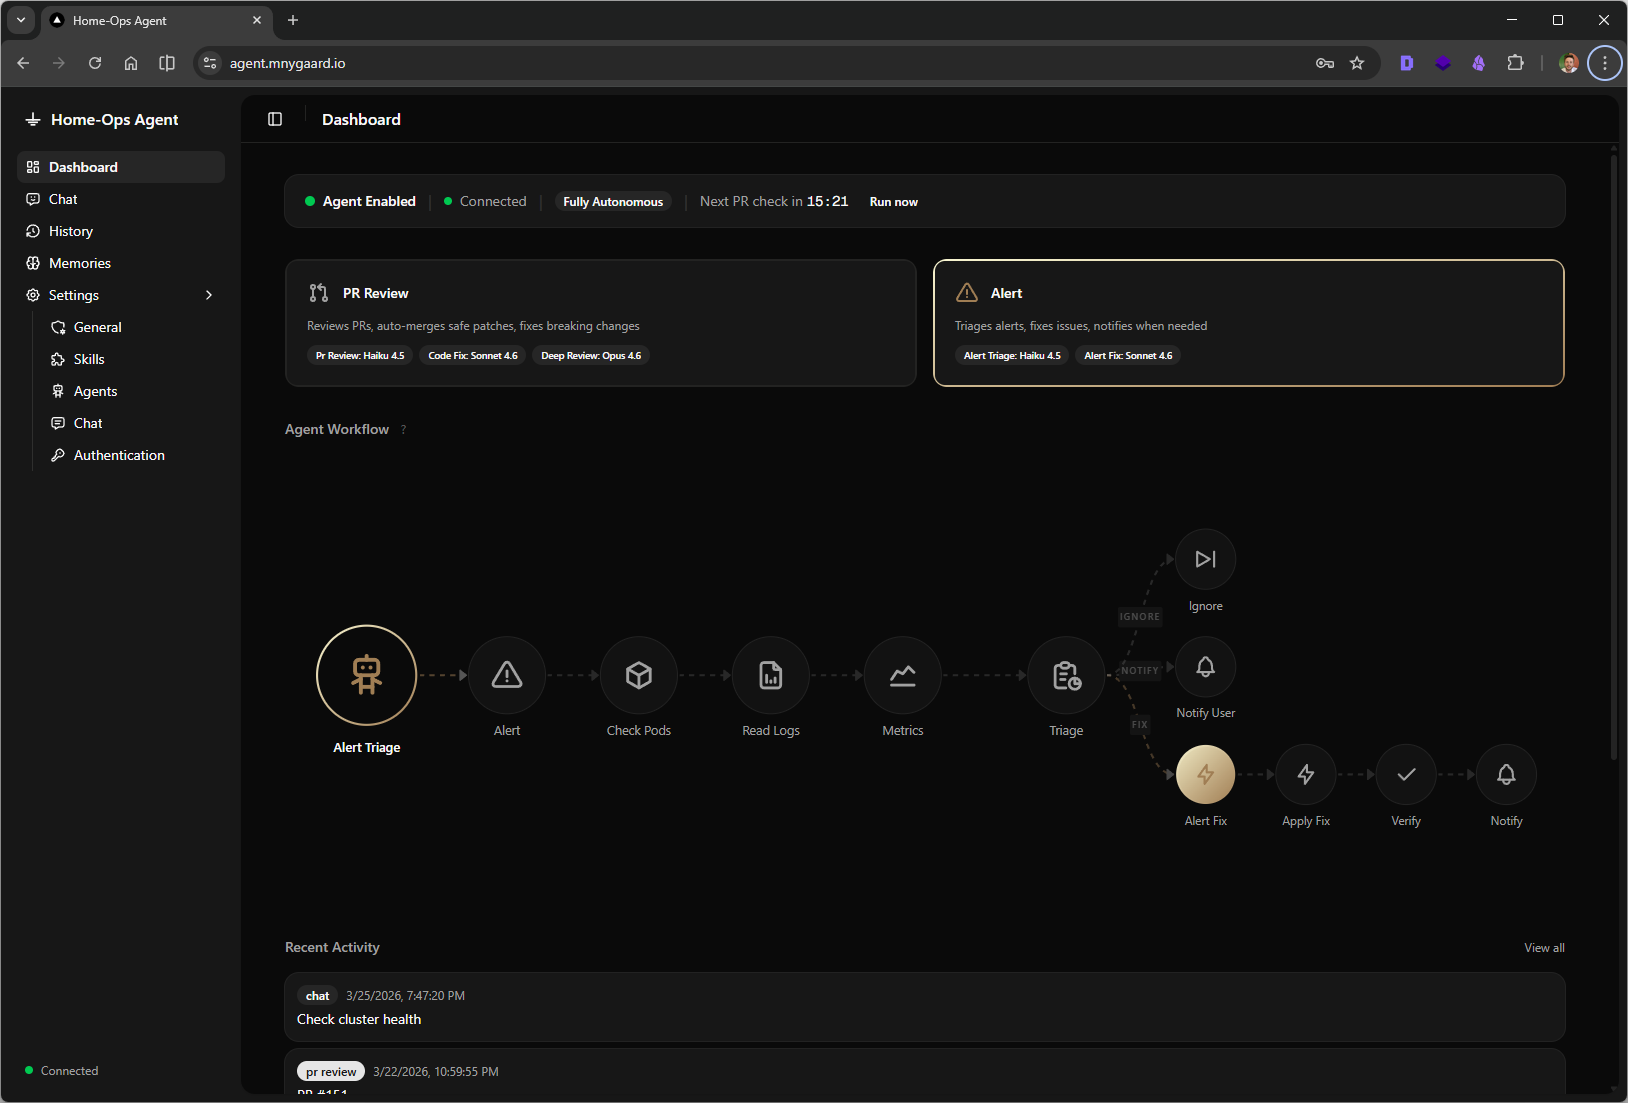Click the Alert Fix: Sonnet 4.6 badge
The height and width of the screenshot is (1103, 1628).
1128,355
